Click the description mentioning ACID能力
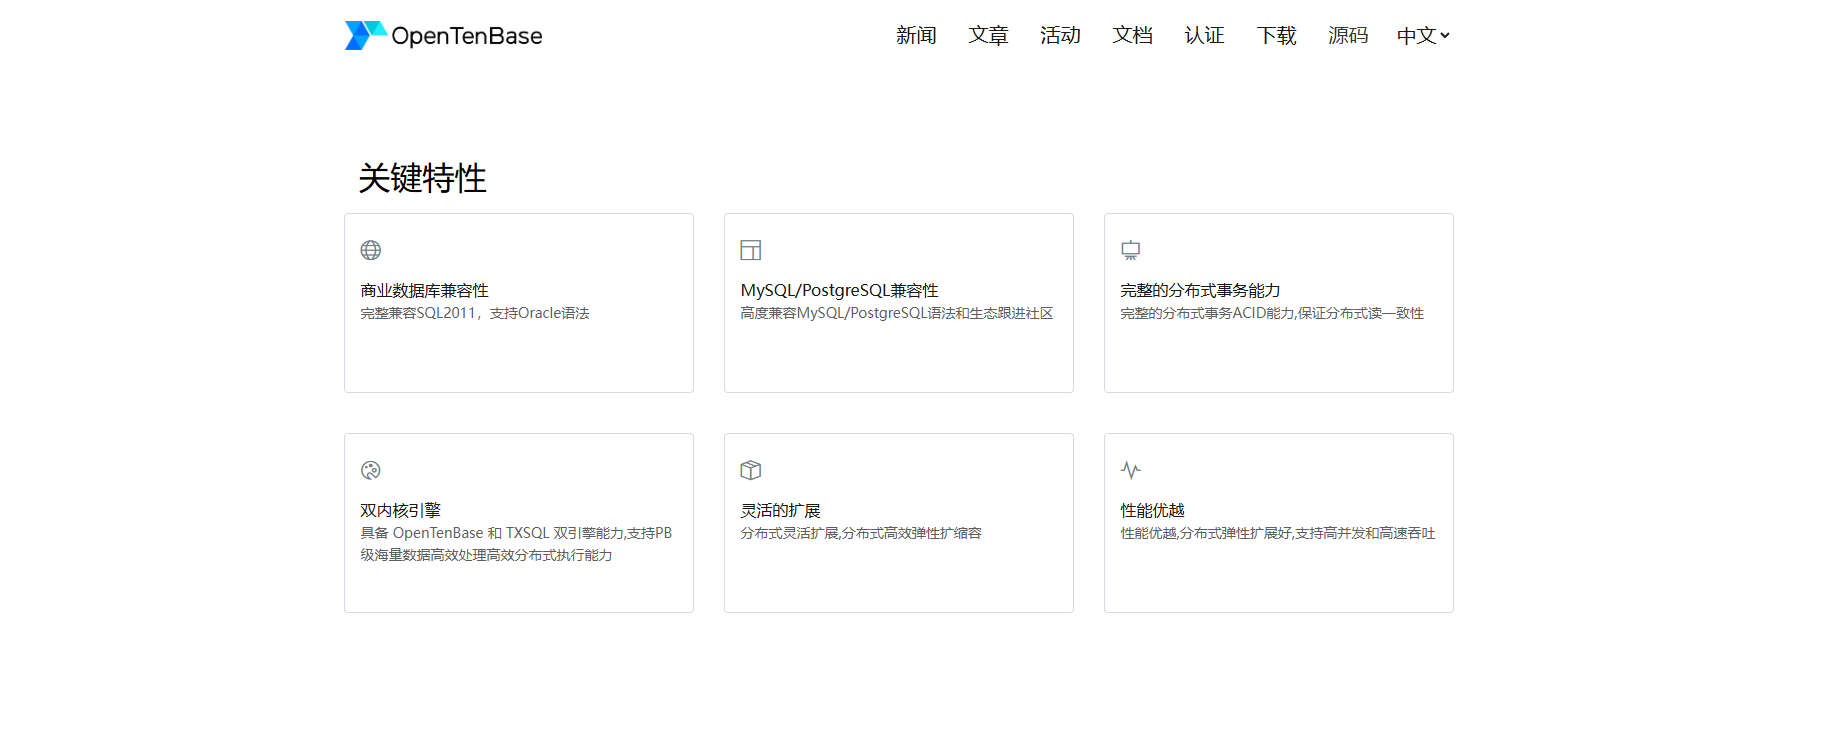The width and height of the screenshot is (1838, 750). tap(1272, 313)
